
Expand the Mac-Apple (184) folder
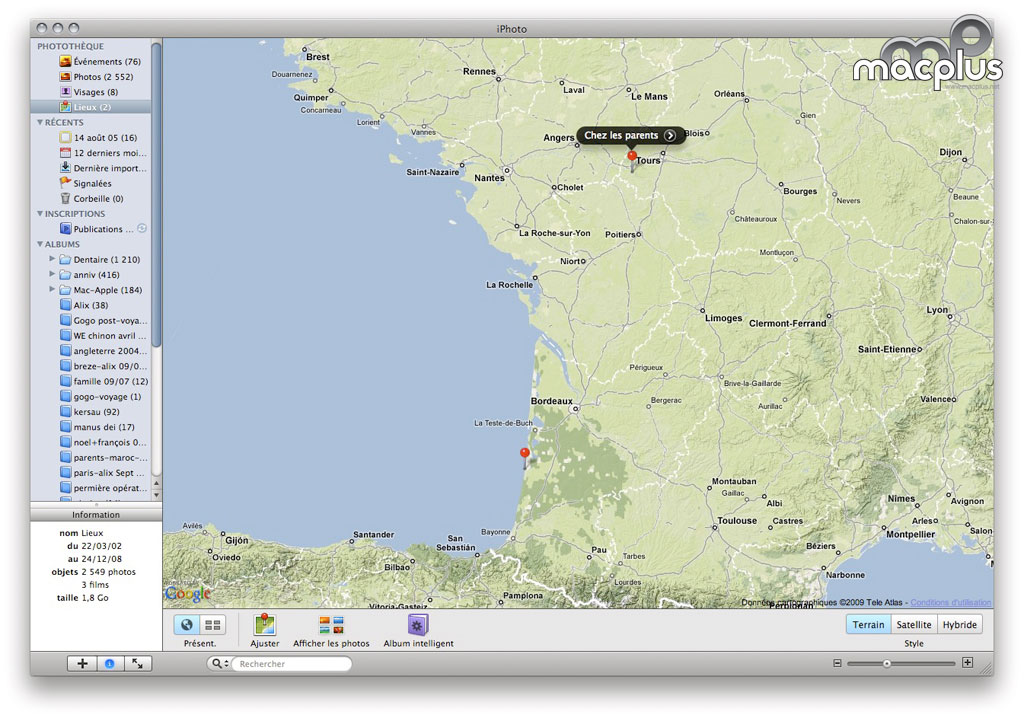tap(52, 289)
